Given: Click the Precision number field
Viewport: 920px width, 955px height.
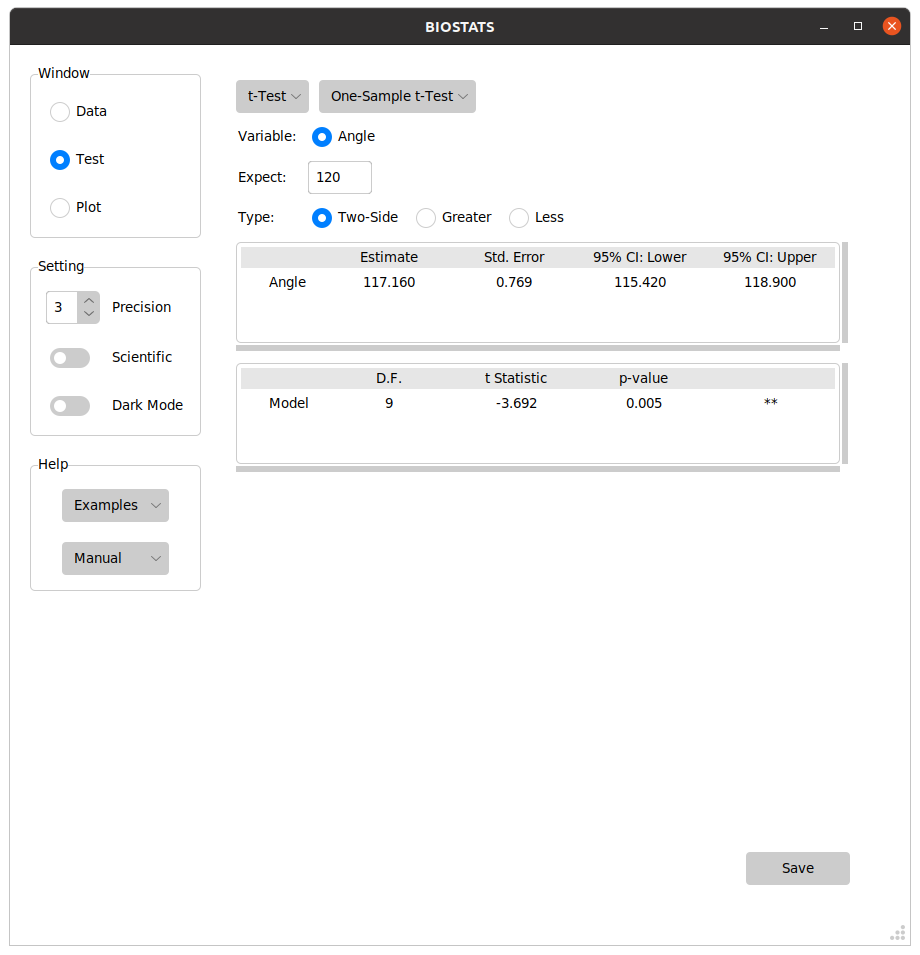Looking at the screenshot, I should (x=61, y=308).
